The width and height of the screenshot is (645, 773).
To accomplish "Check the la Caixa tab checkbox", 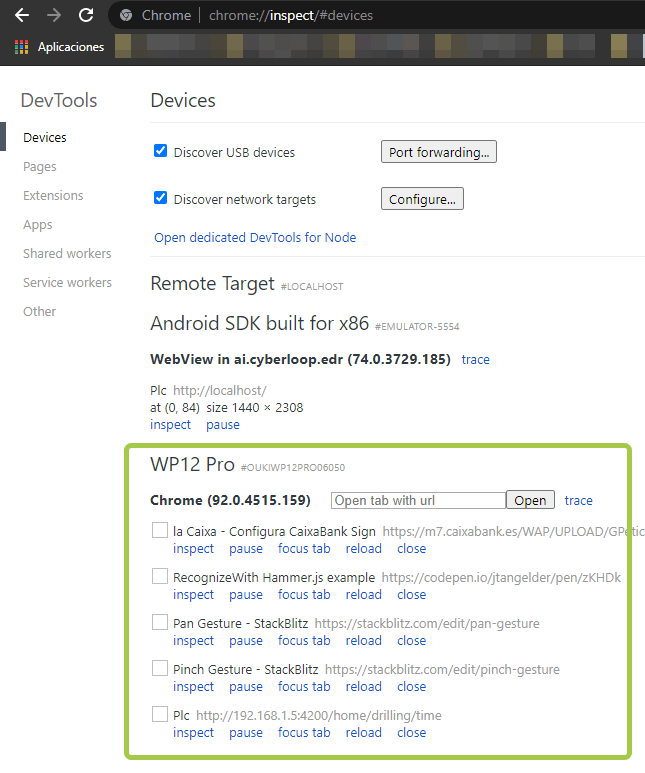I will [x=160, y=530].
